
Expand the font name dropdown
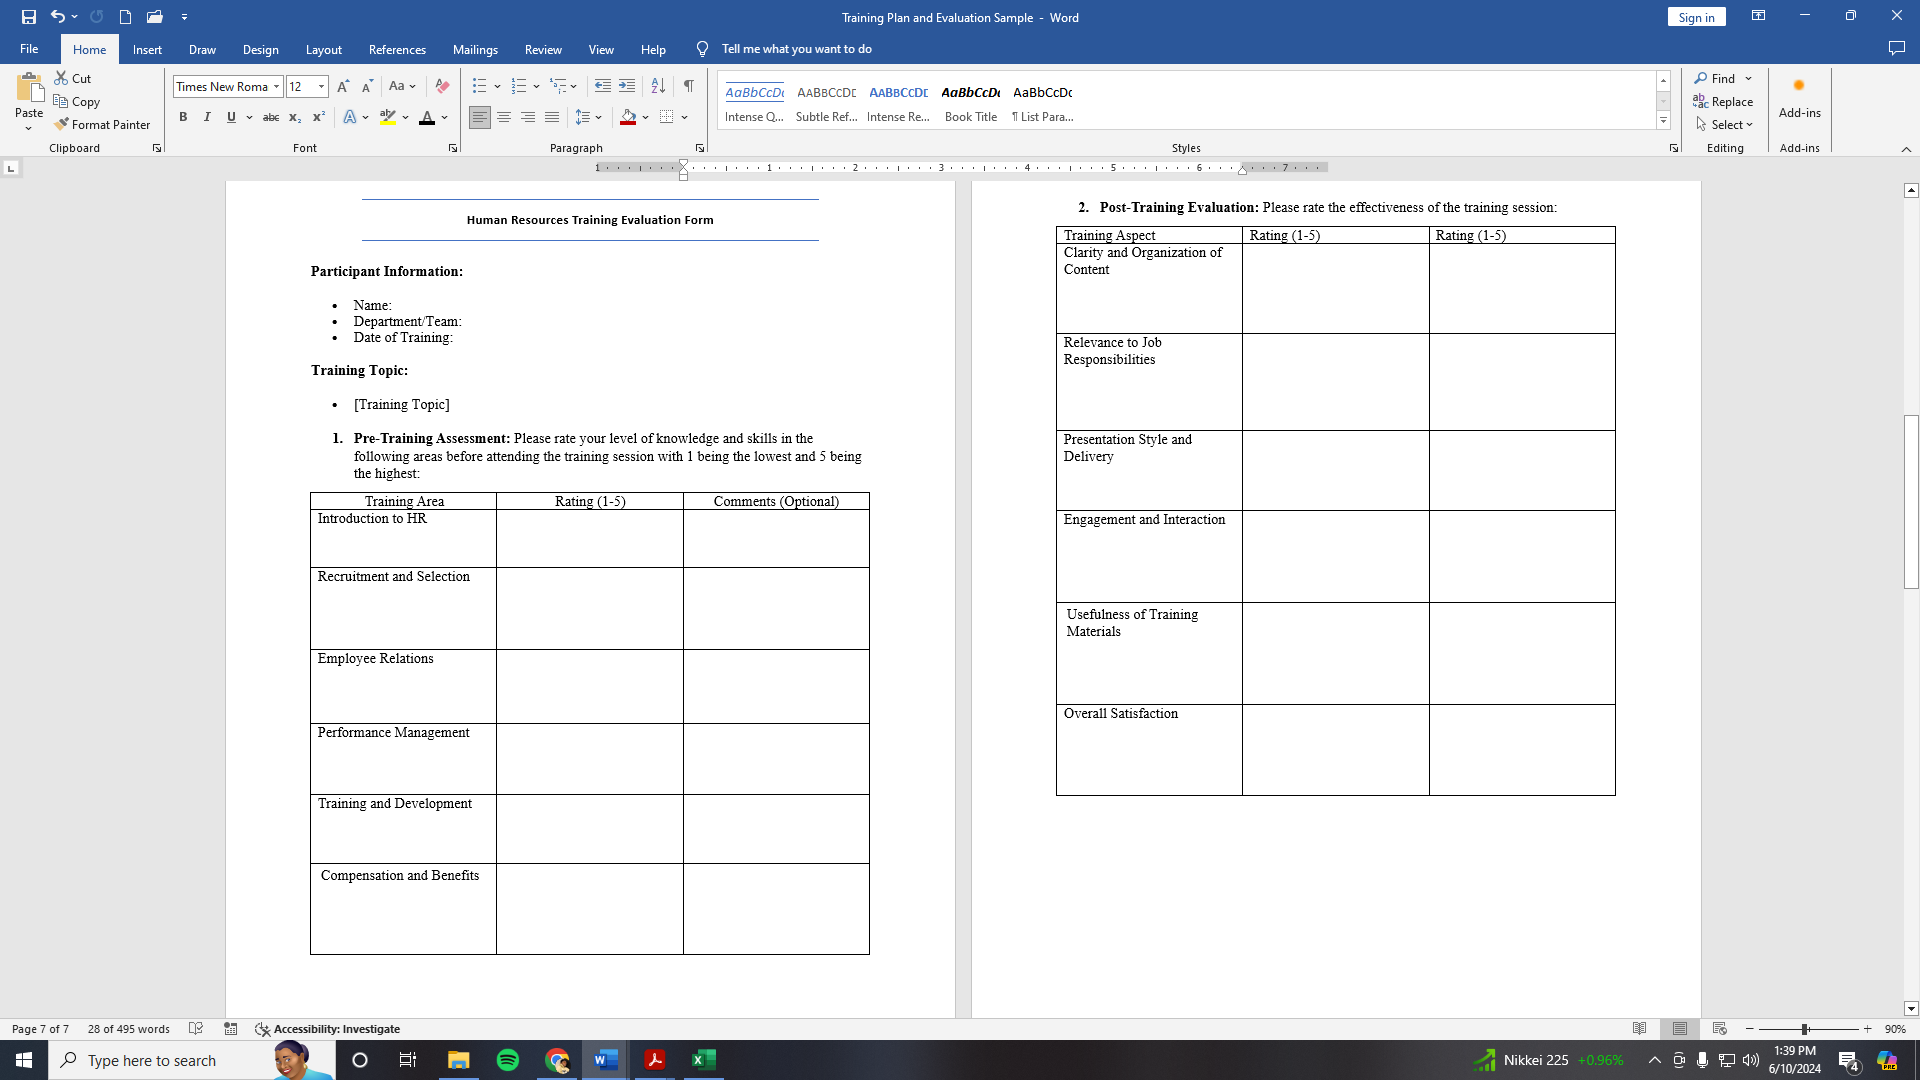277,87
